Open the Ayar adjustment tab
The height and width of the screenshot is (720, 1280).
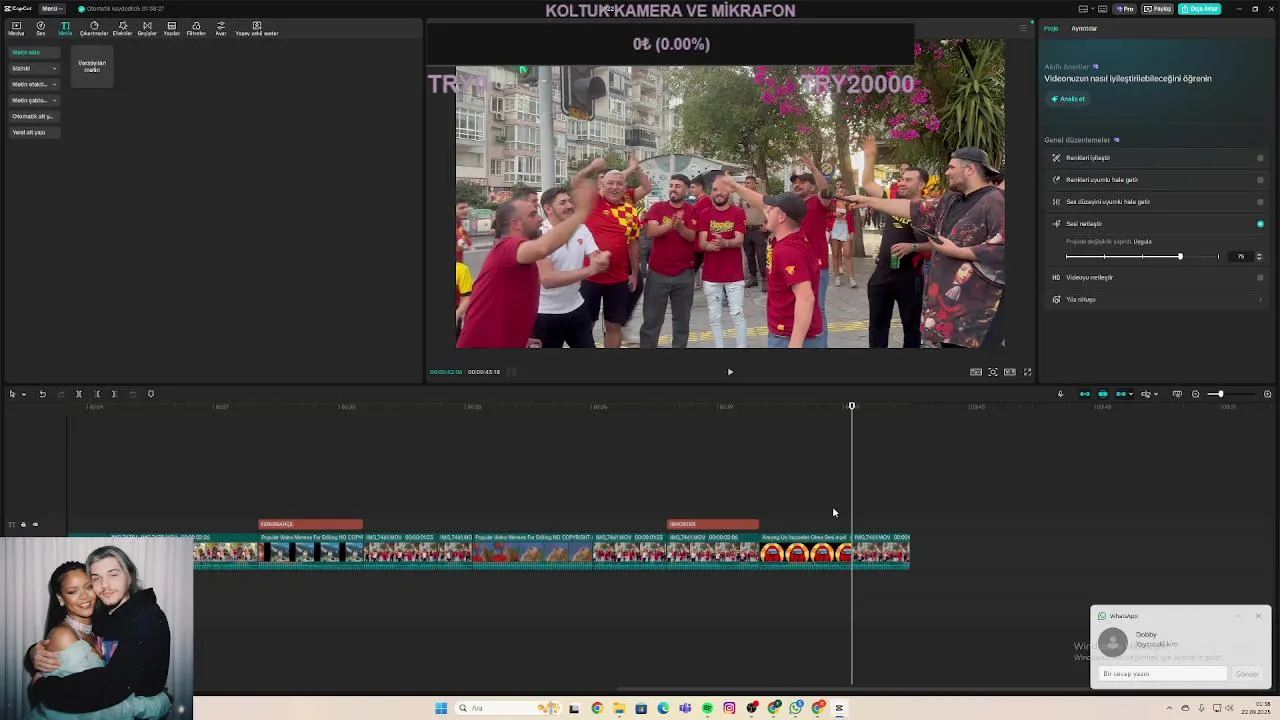(221, 28)
